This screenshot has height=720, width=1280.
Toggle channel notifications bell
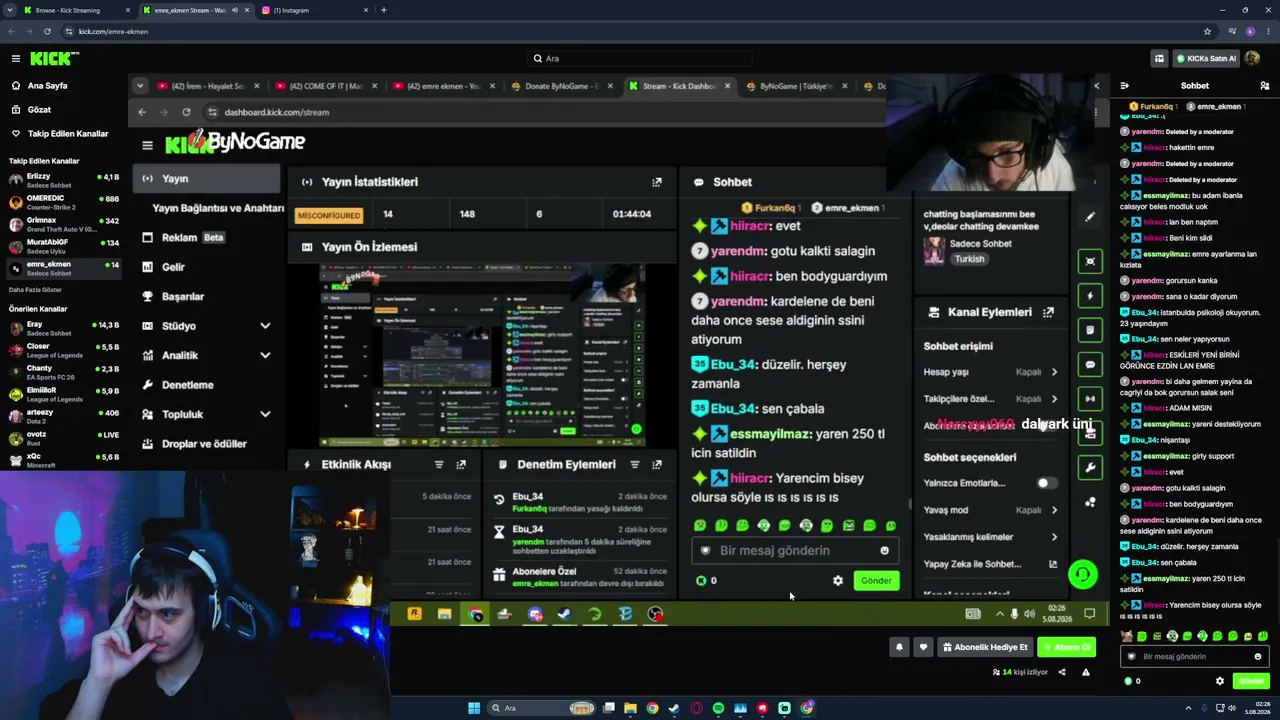(899, 647)
